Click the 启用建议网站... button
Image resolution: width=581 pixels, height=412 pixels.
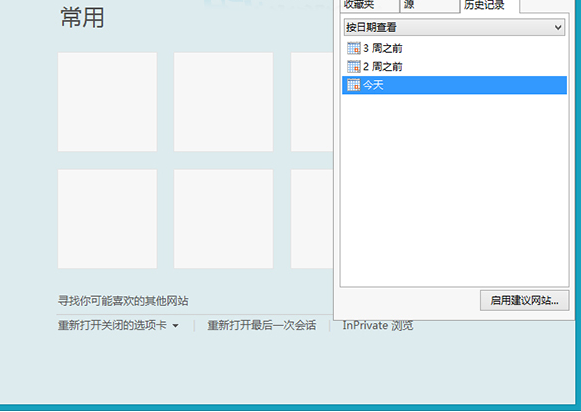click(x=524, y=300)
